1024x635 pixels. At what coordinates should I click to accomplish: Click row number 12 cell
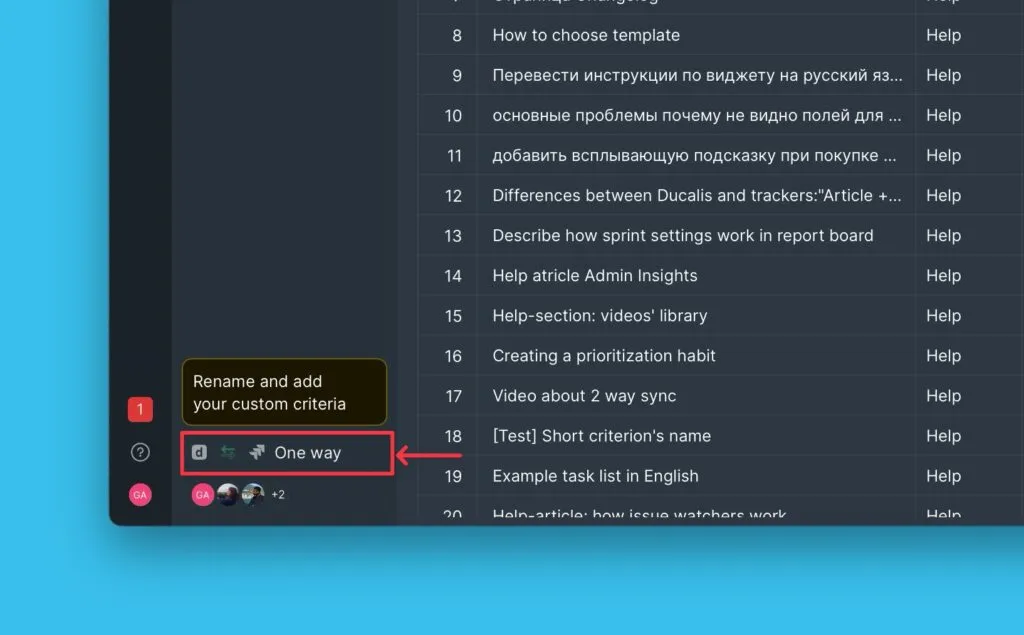click(x=453, y=196)
